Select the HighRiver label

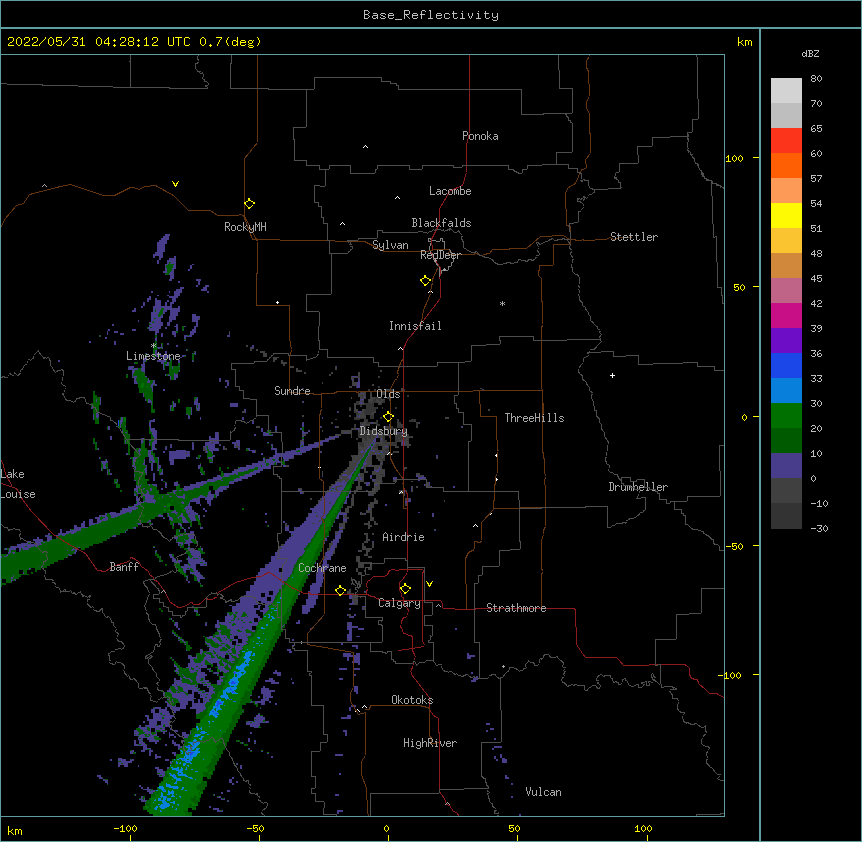click(430, 743)
